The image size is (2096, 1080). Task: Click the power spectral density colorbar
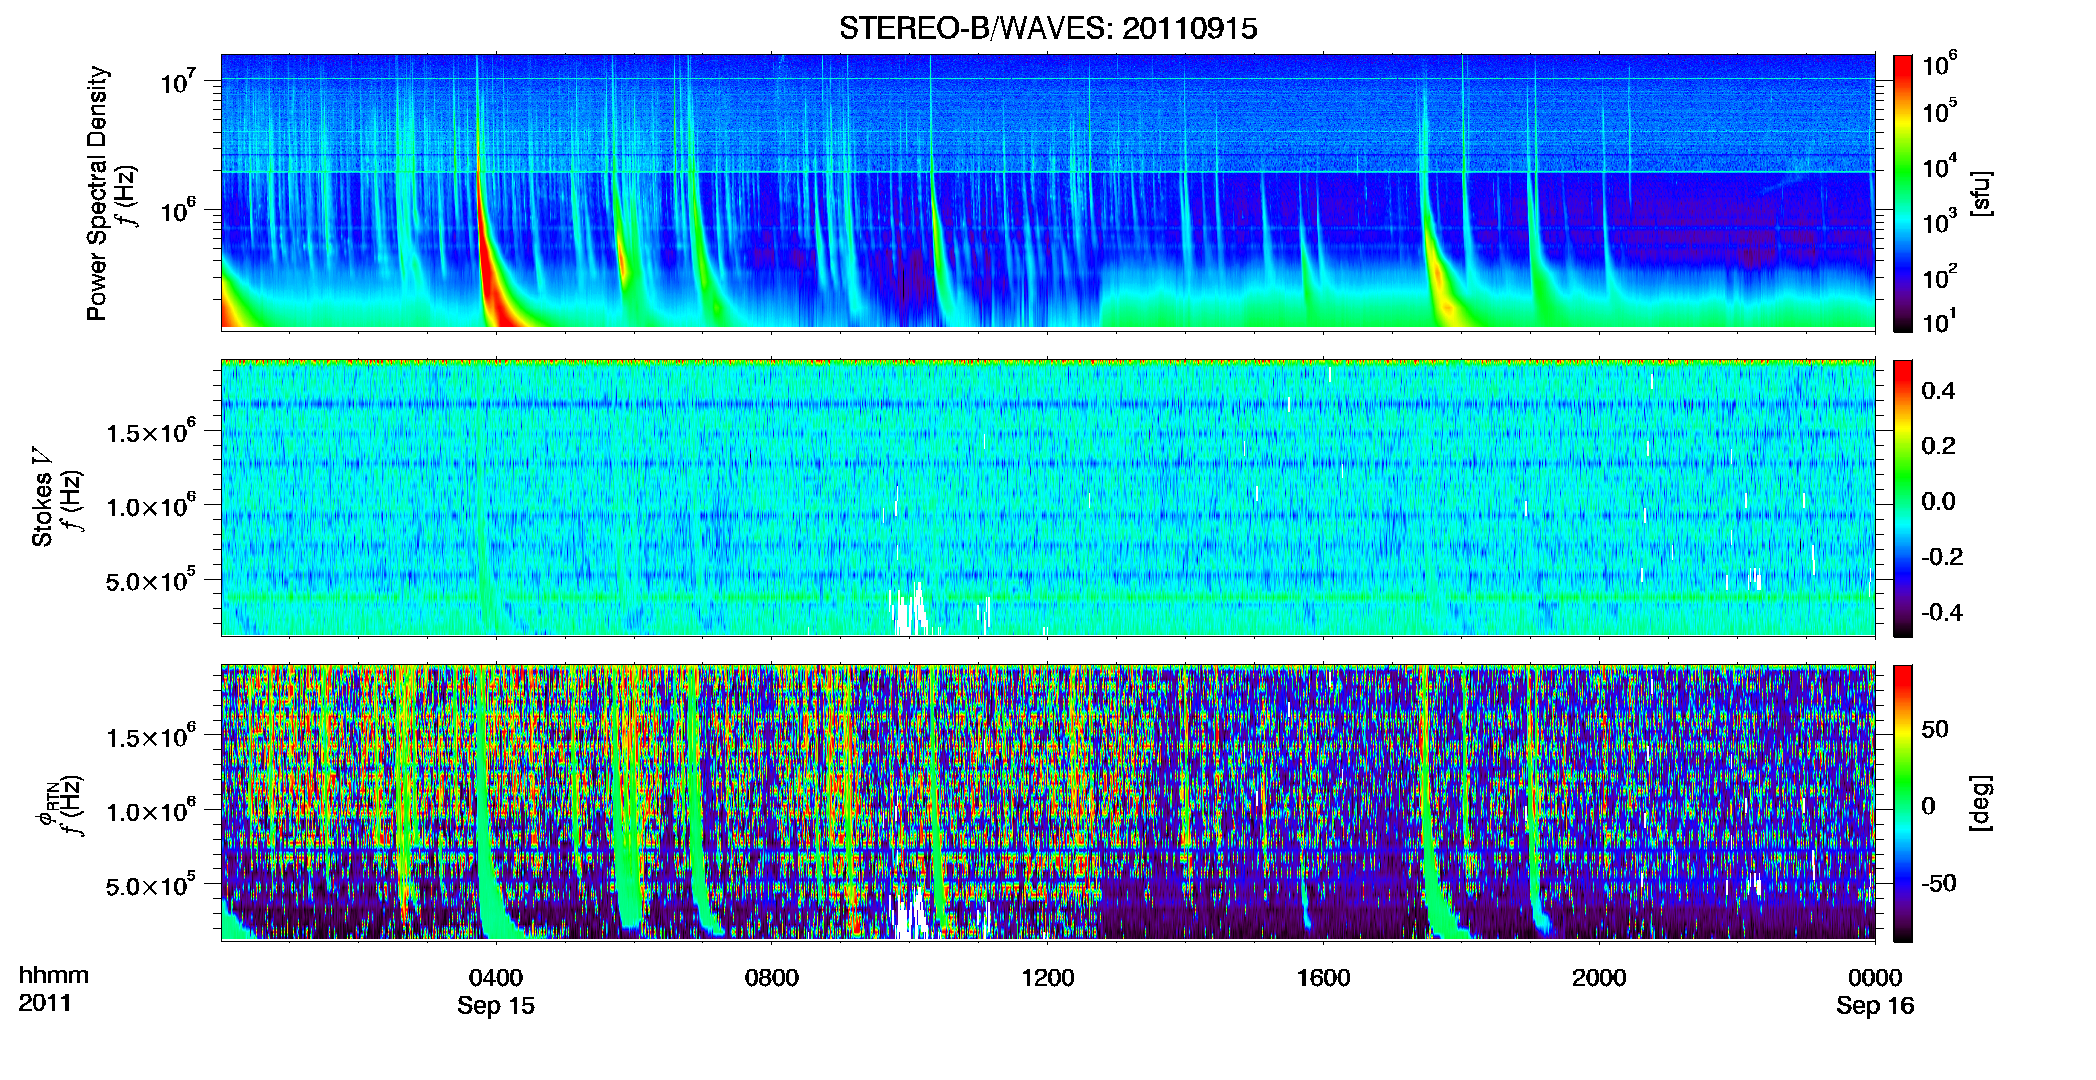[x=1903, y=193]
